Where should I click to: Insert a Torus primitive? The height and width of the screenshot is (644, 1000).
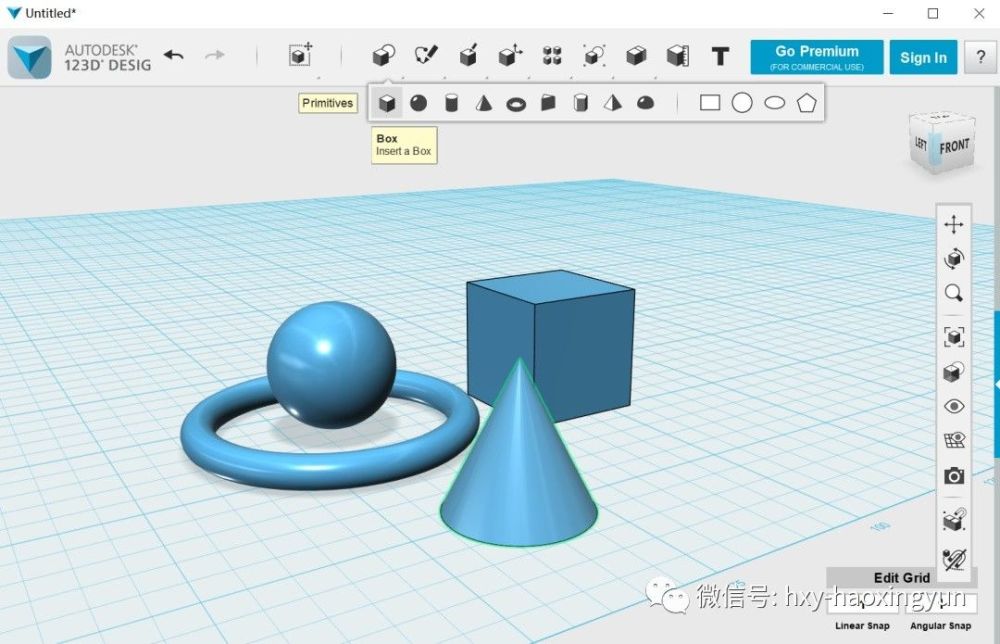pyautogui.click(x=515, y=102)
